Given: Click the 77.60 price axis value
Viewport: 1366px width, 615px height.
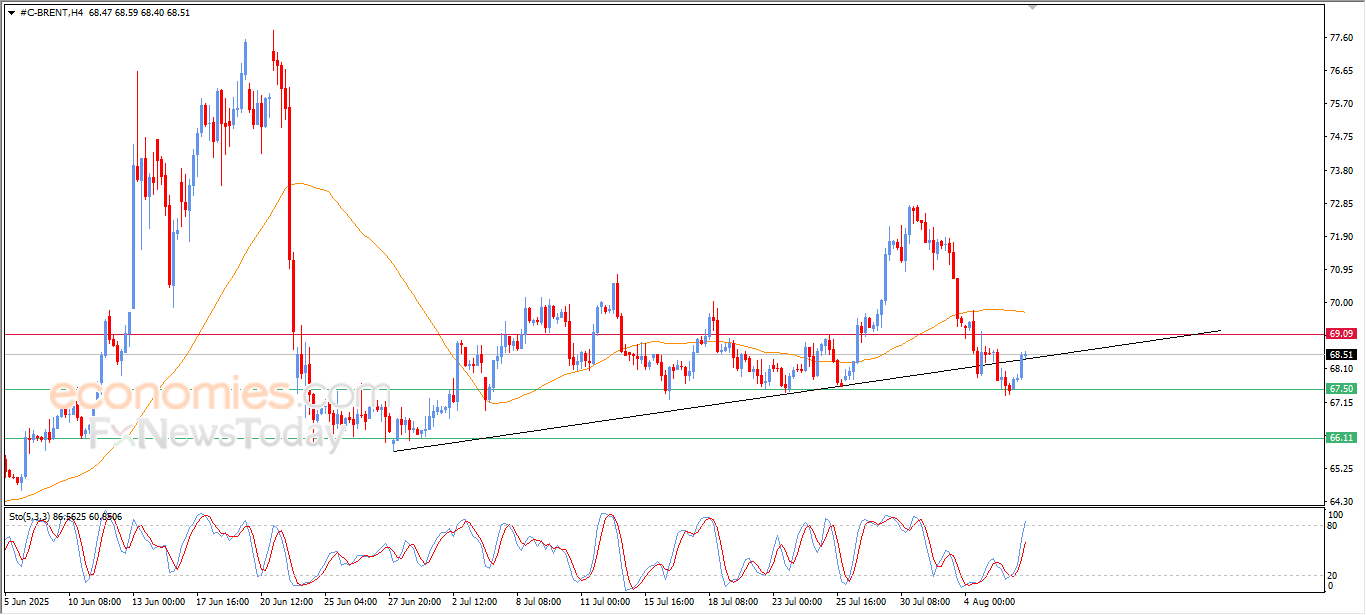Looking at the screenshot, I should [1342, 38].
